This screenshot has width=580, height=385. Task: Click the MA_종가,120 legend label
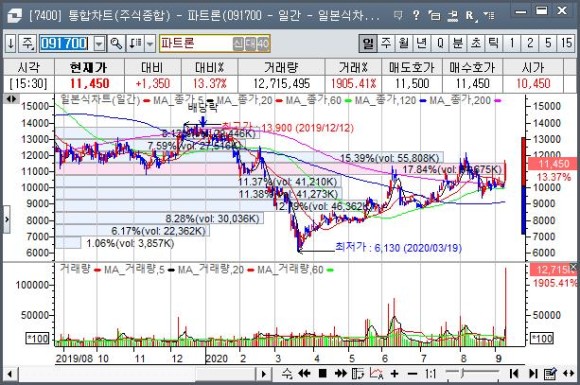(x=385, y=100)
